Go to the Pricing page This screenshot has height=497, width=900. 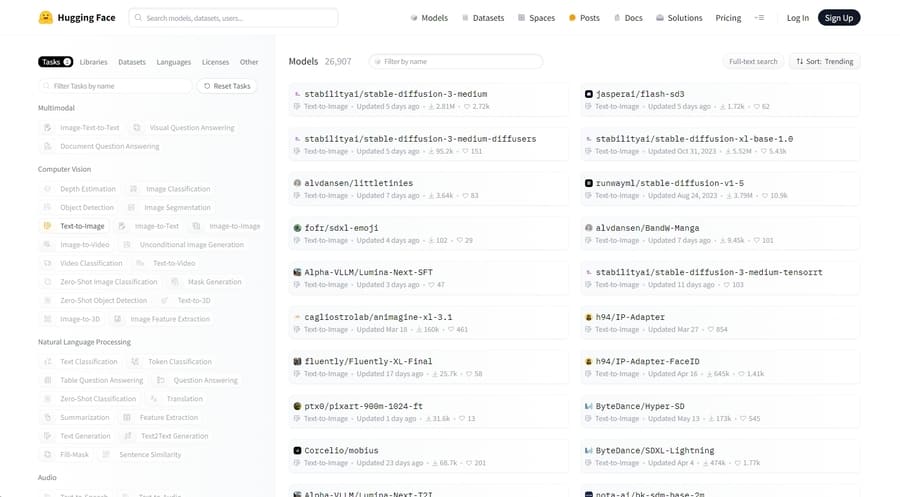728,18
